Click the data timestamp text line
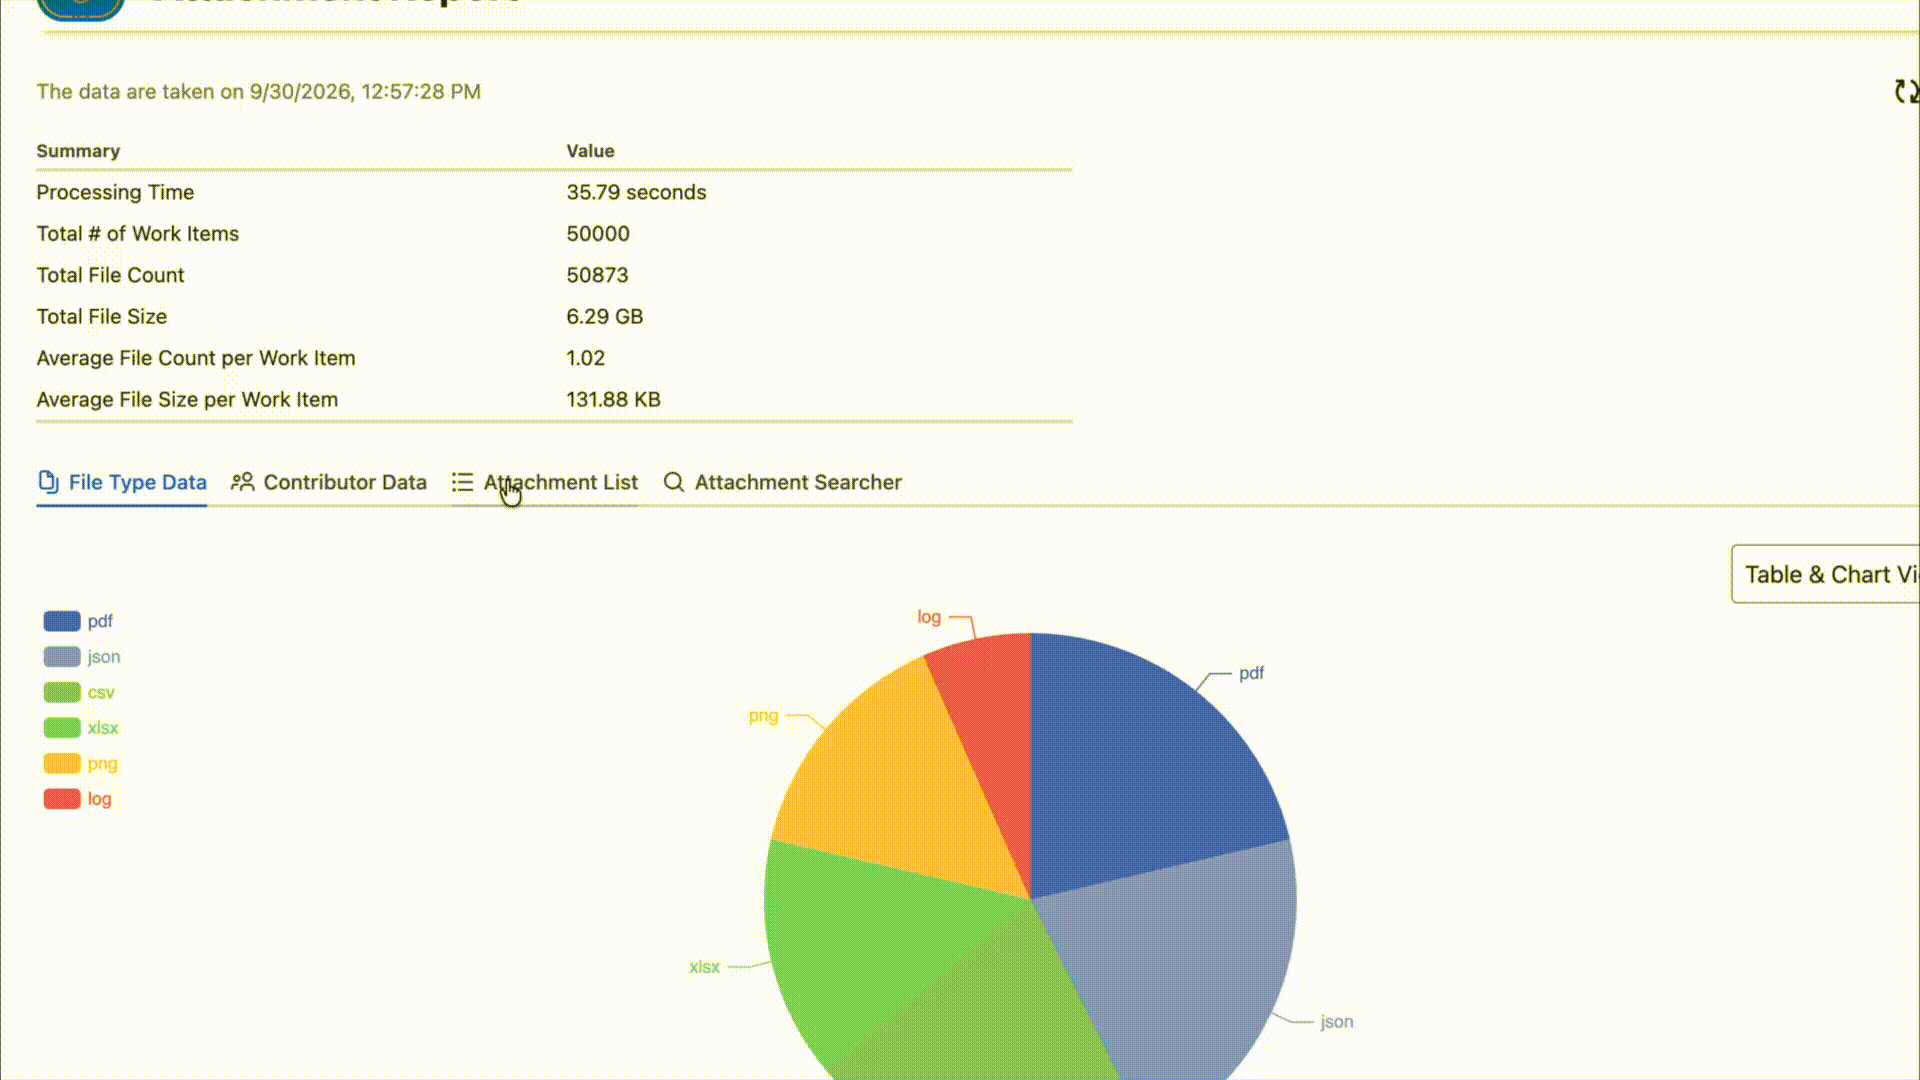1920x1080 pixels. coord(259,92)
